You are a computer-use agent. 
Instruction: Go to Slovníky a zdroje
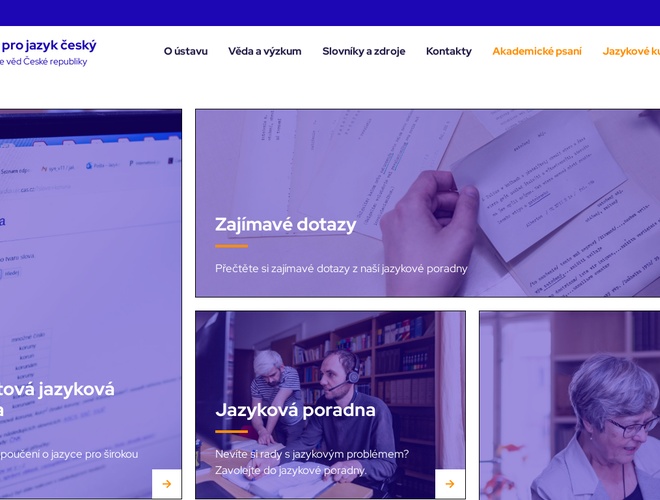pos(364,51)
